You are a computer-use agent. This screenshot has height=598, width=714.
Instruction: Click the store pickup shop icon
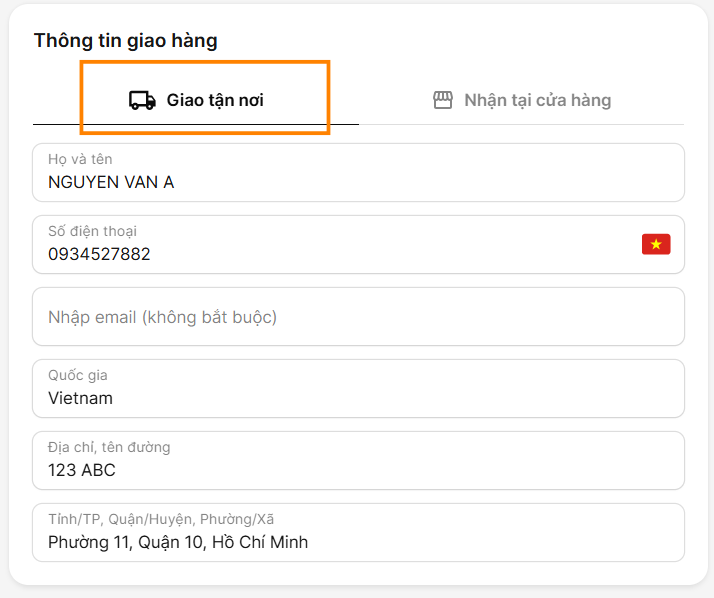pyautogui.click(x=442, y=100)
